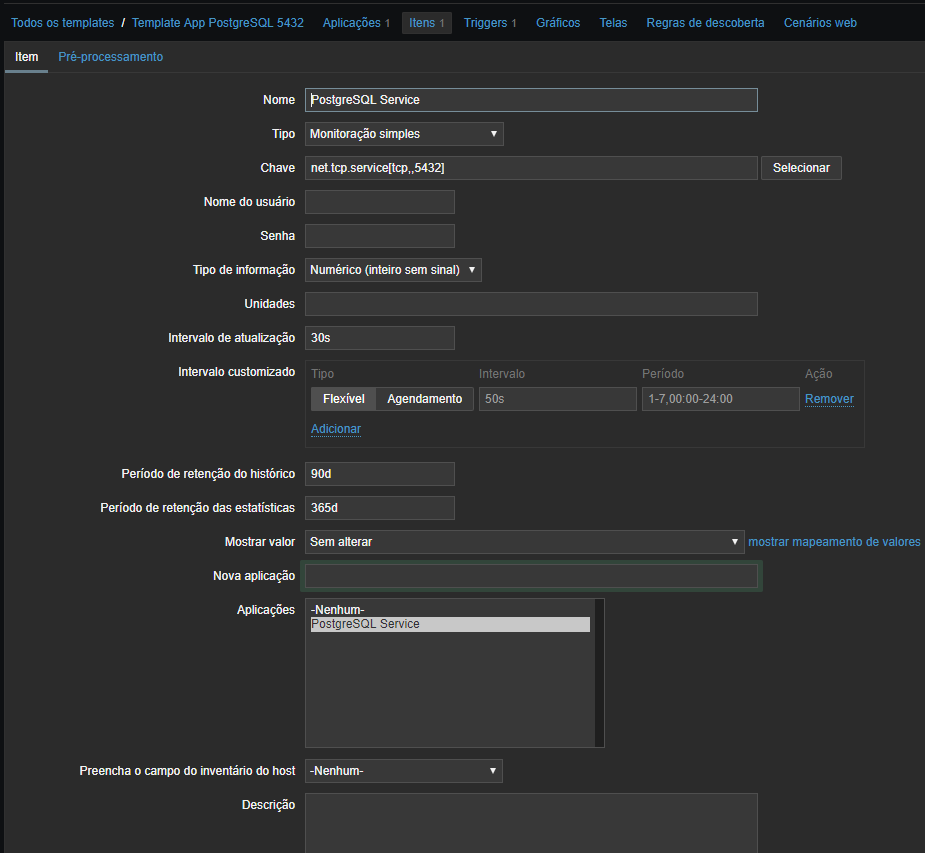This screenshot has height=853, width=925.
Task: Expand the Mostrar valor dropdown
Action: (524, 542)
